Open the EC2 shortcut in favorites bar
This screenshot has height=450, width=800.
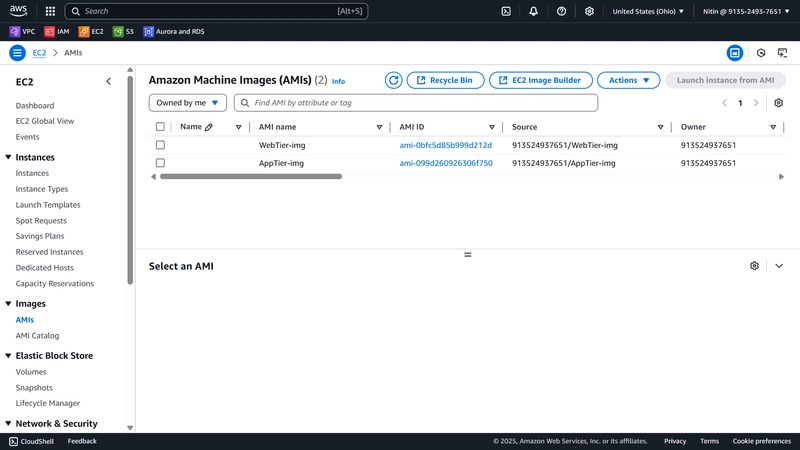[x=91, y=32]
